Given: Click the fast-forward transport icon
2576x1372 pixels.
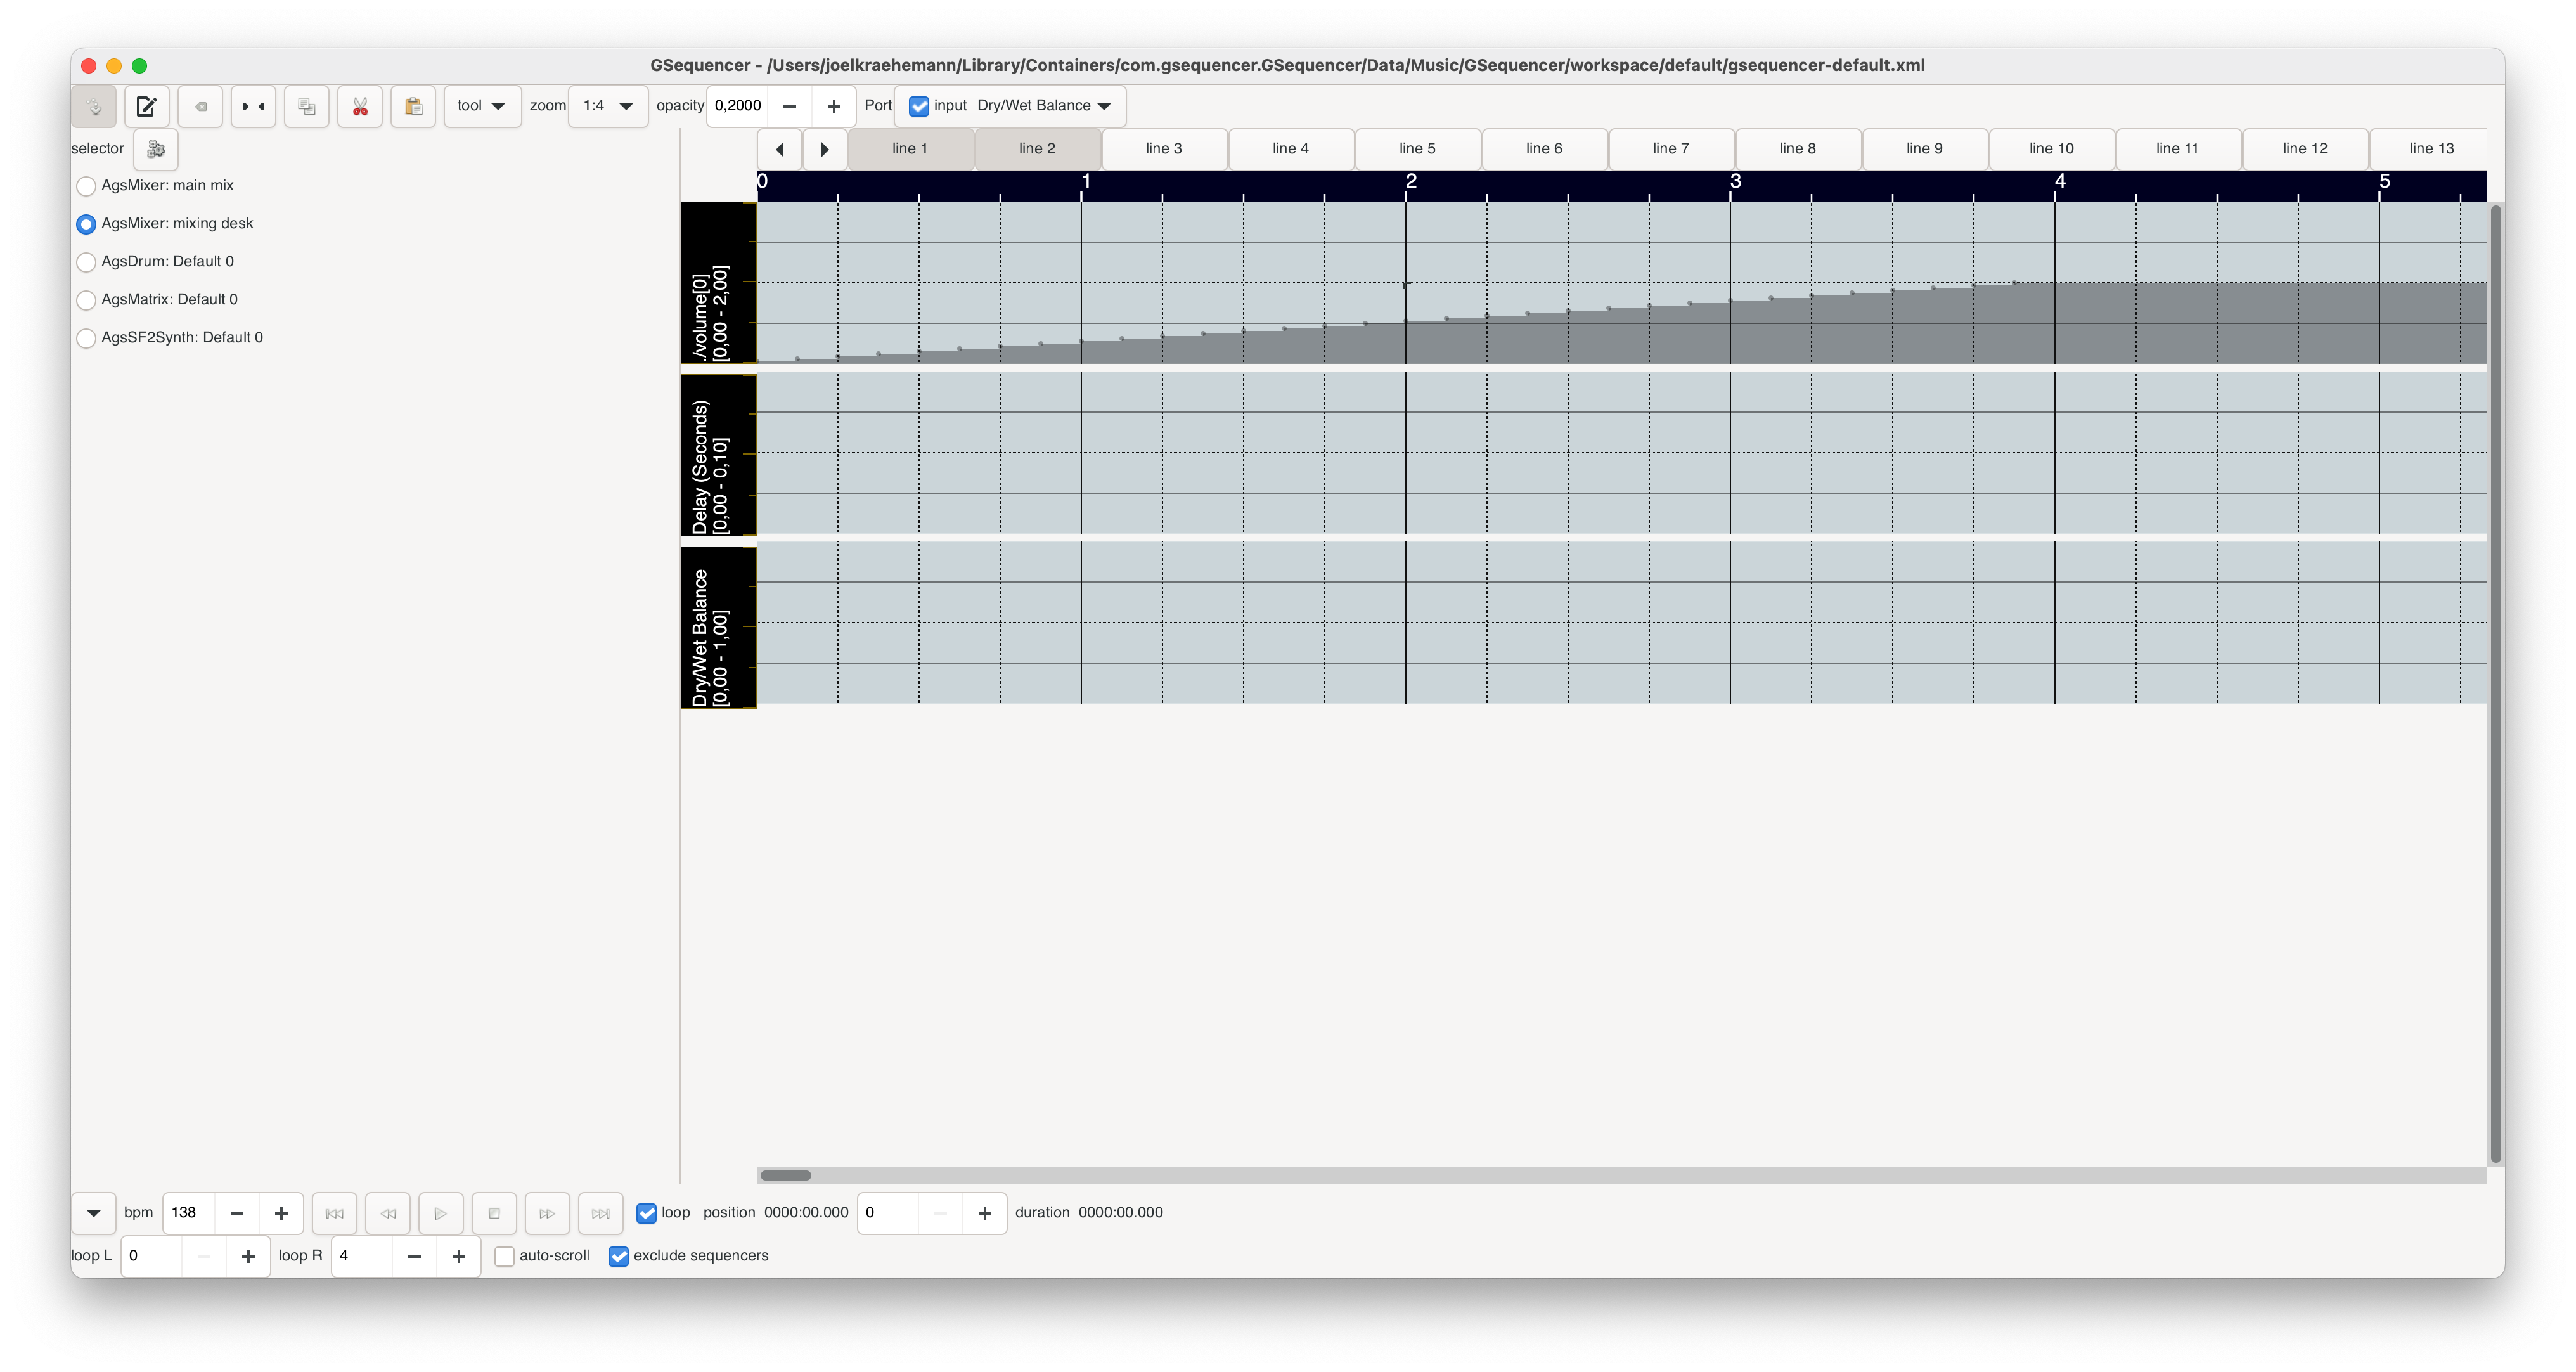Looking at the screenshot, I should tap(547, 1212).
